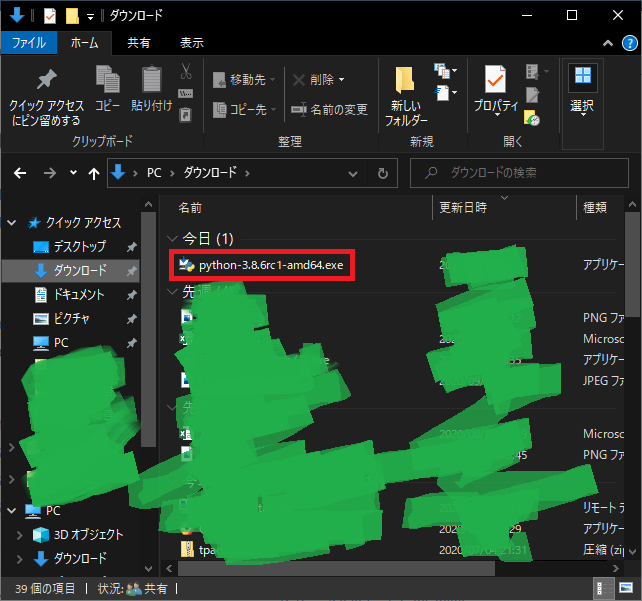Click the Edit icon in 開く group
Viewport: 642px width, 601px height.
(x=532, y=95)
